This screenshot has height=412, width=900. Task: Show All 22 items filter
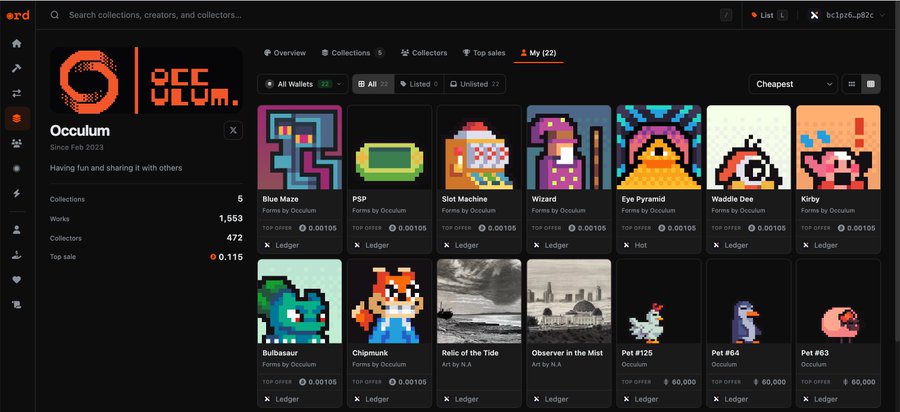point(373,84)
